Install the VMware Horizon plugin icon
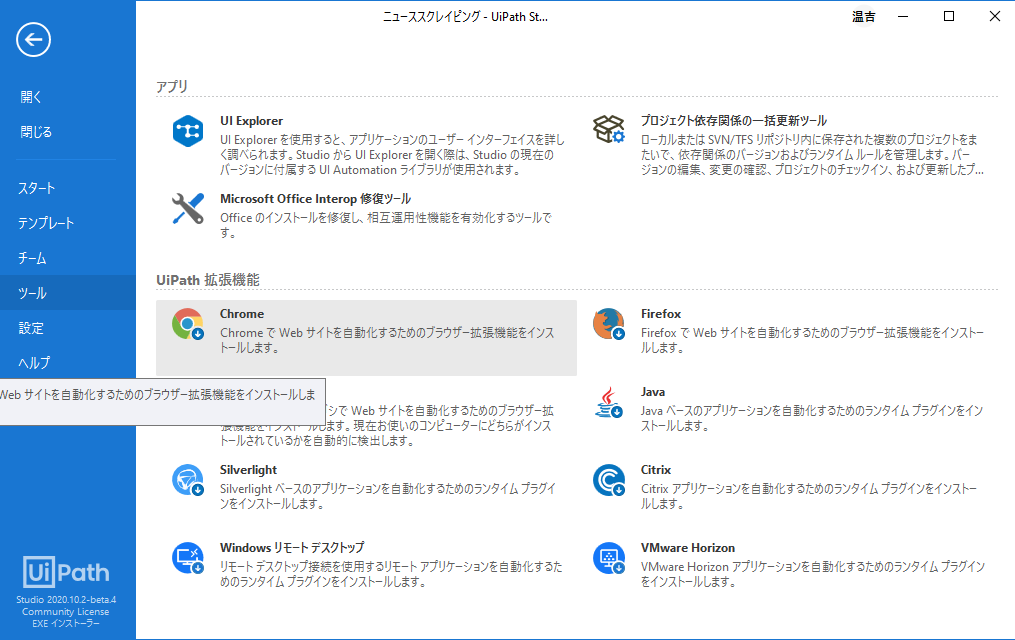The width and height of the screenshot is (1015, 640). coord(608,558)
